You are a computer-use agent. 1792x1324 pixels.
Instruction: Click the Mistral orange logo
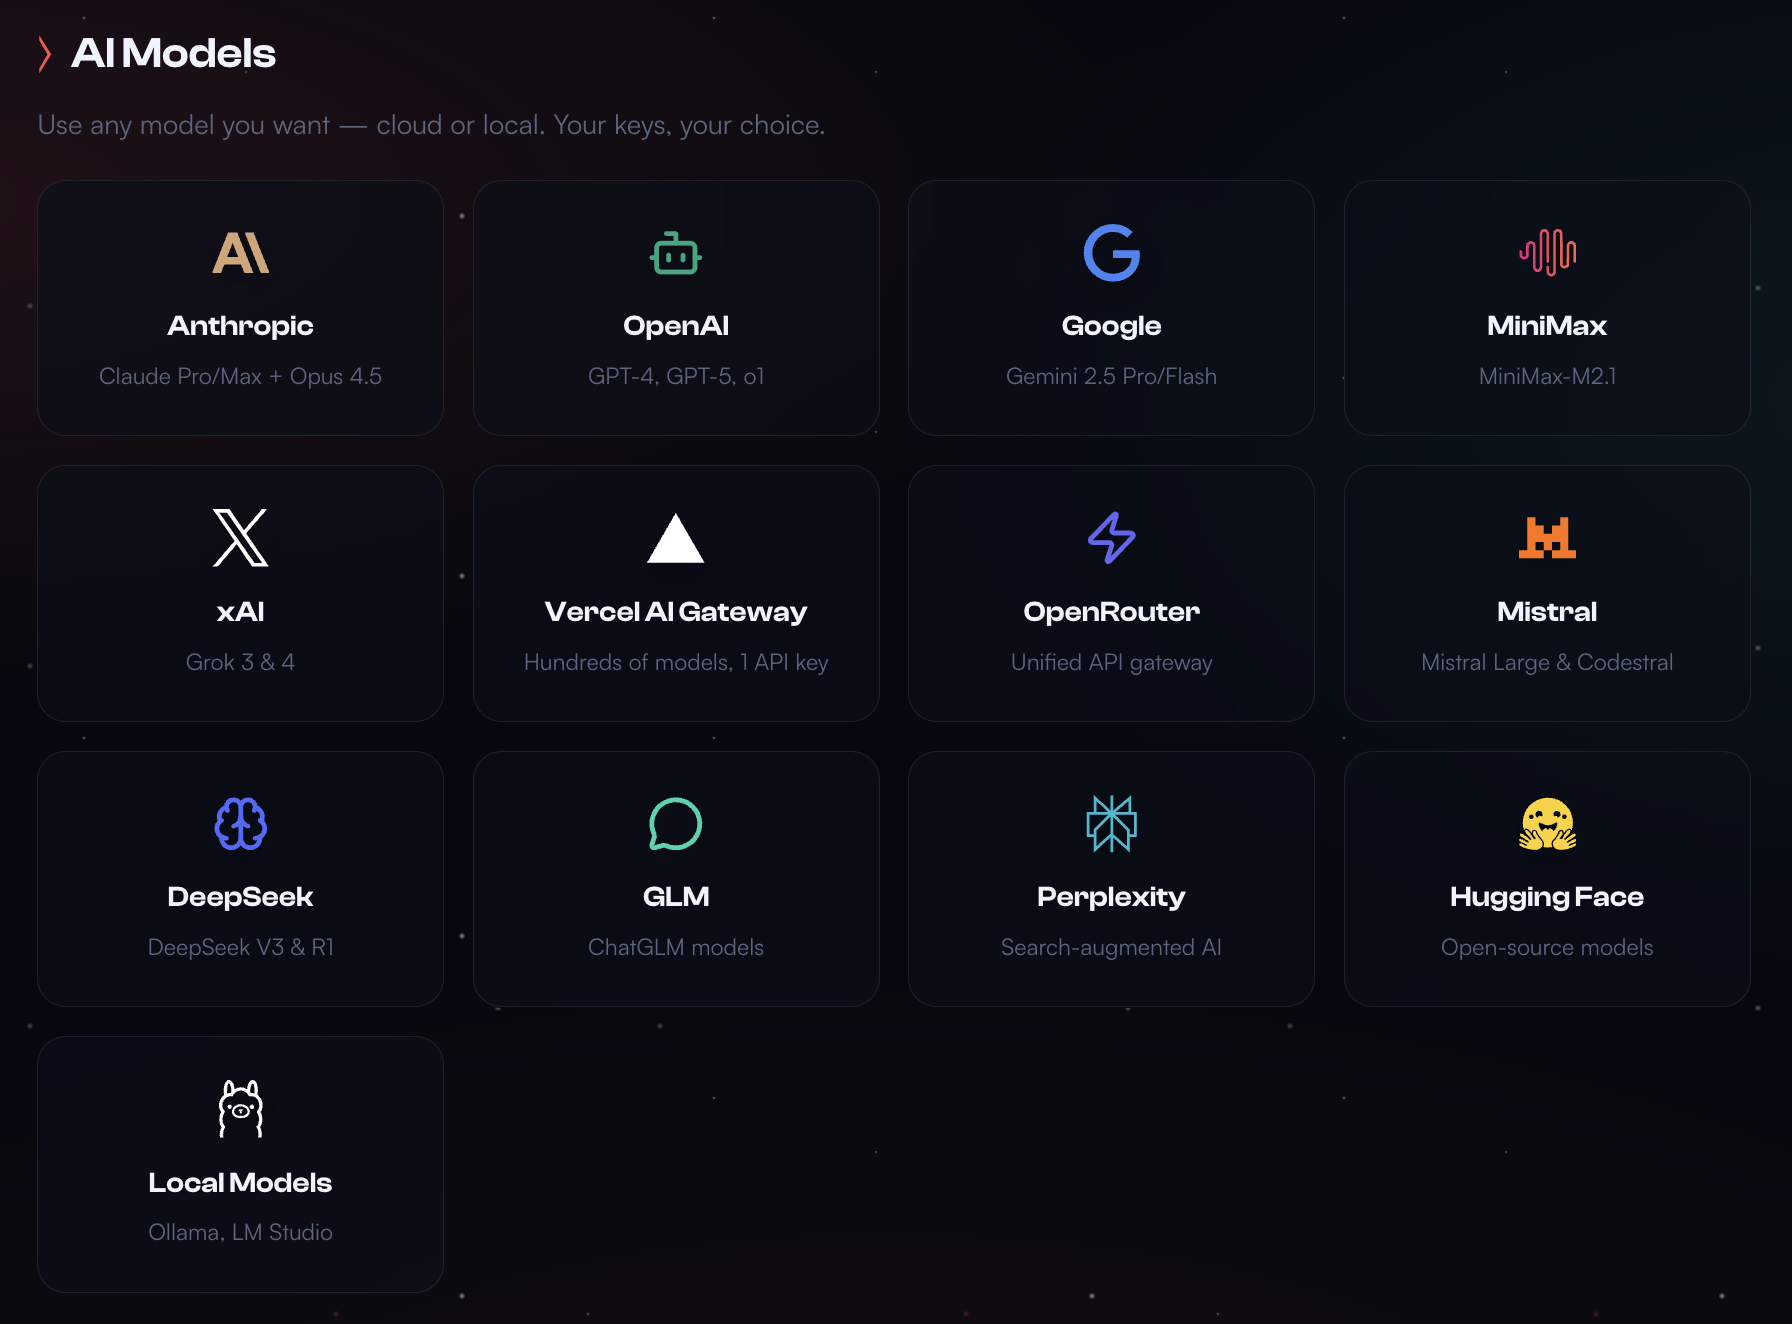(1547, 538)
